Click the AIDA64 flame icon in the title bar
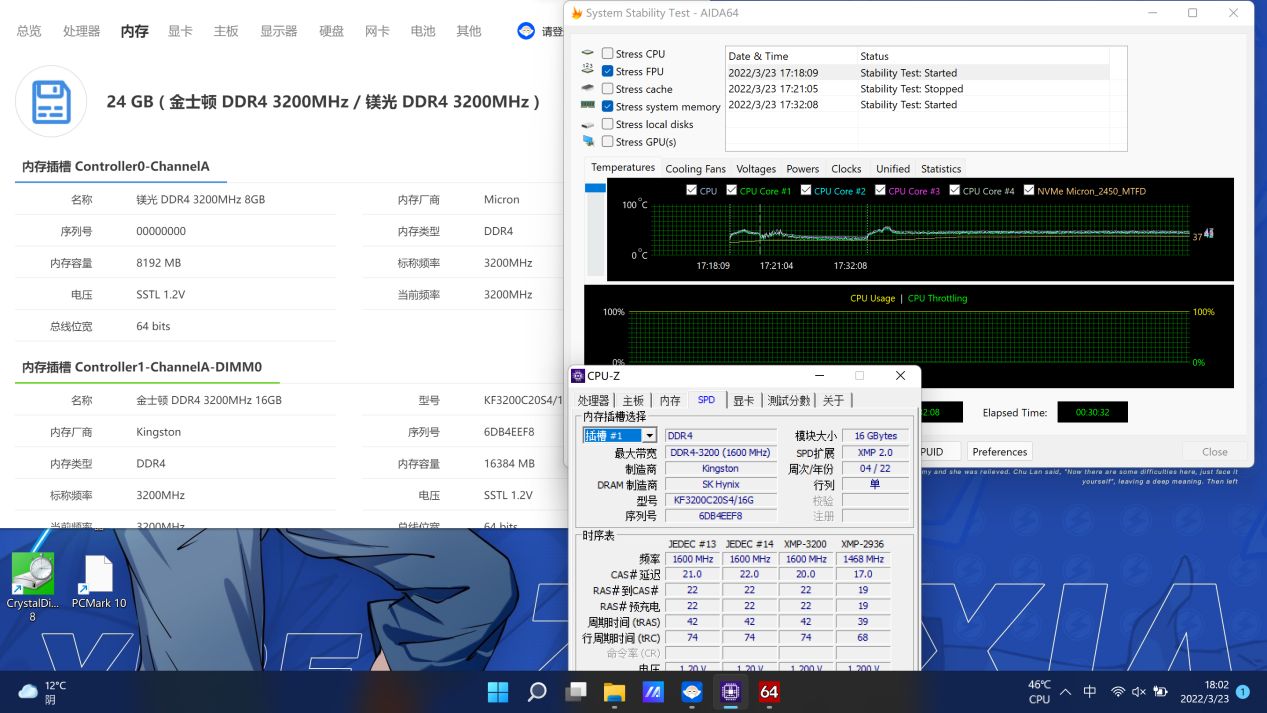The height and width of the screenshot is (713, 1267). point(577,13)
